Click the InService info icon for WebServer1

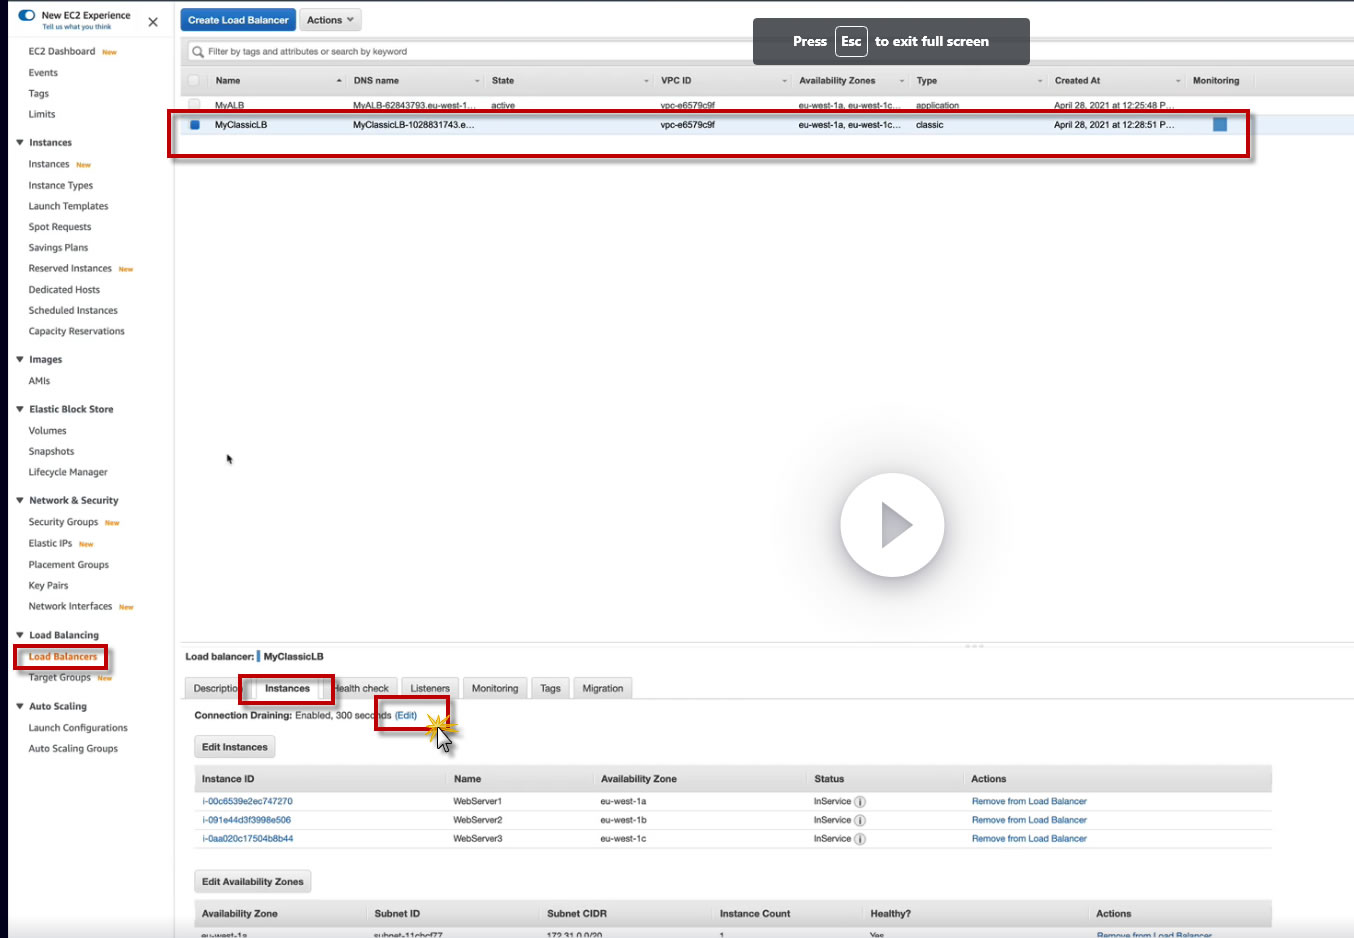[860, 802]
